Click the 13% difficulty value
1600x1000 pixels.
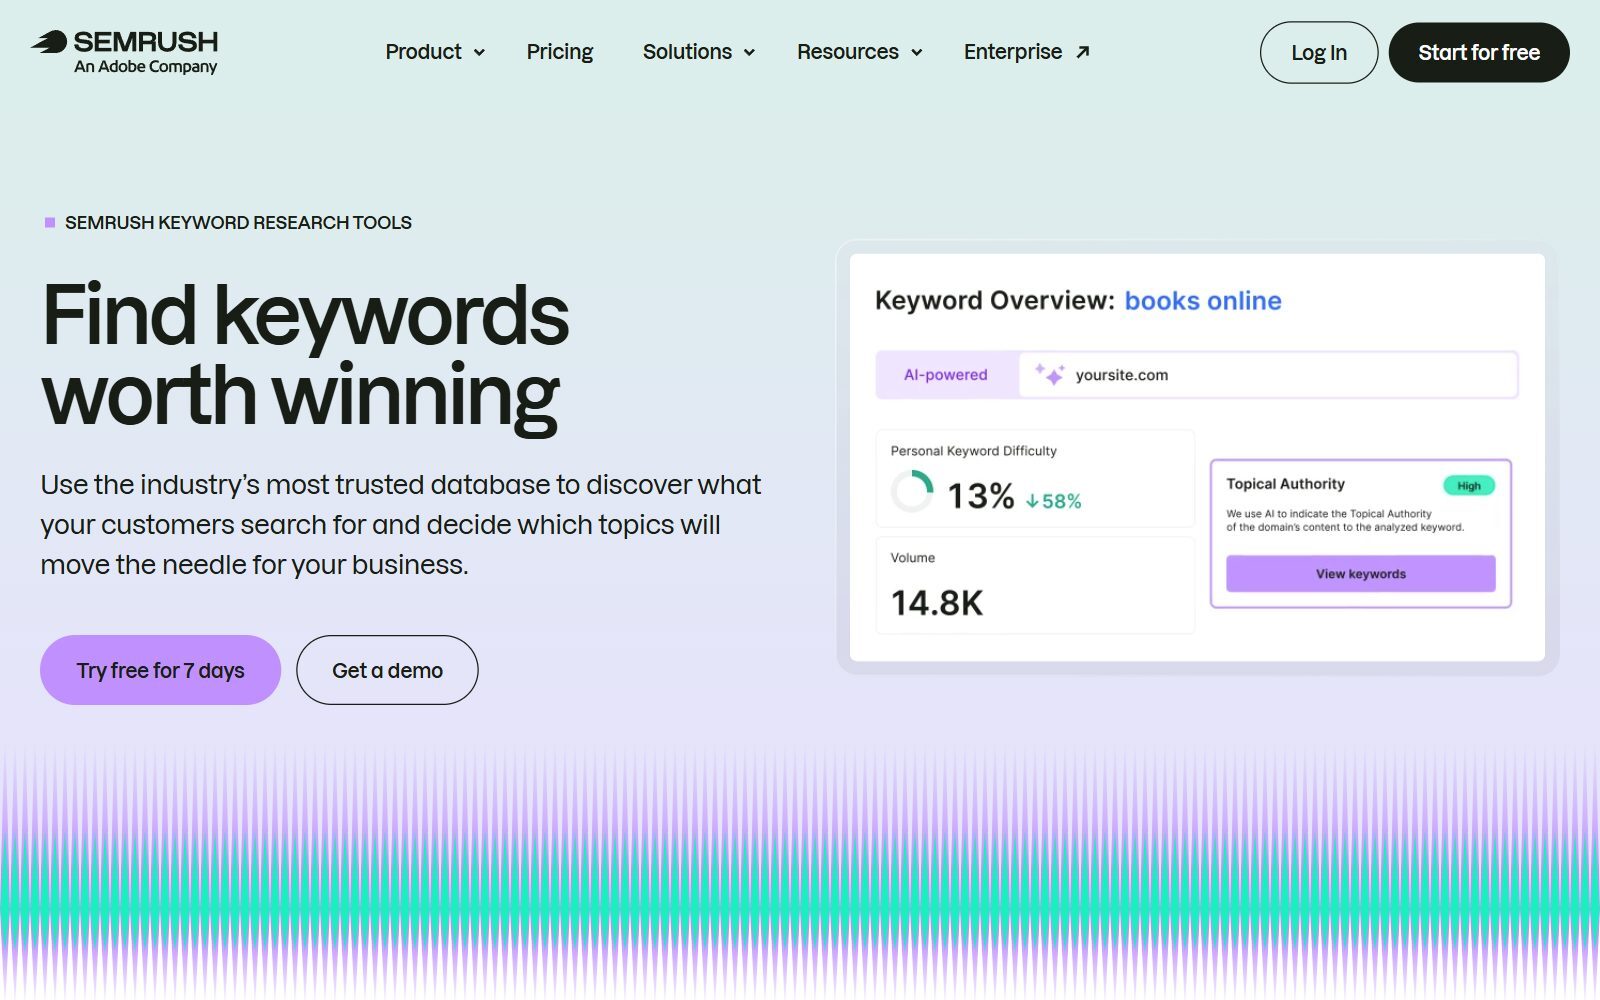(x=981, y=496)
